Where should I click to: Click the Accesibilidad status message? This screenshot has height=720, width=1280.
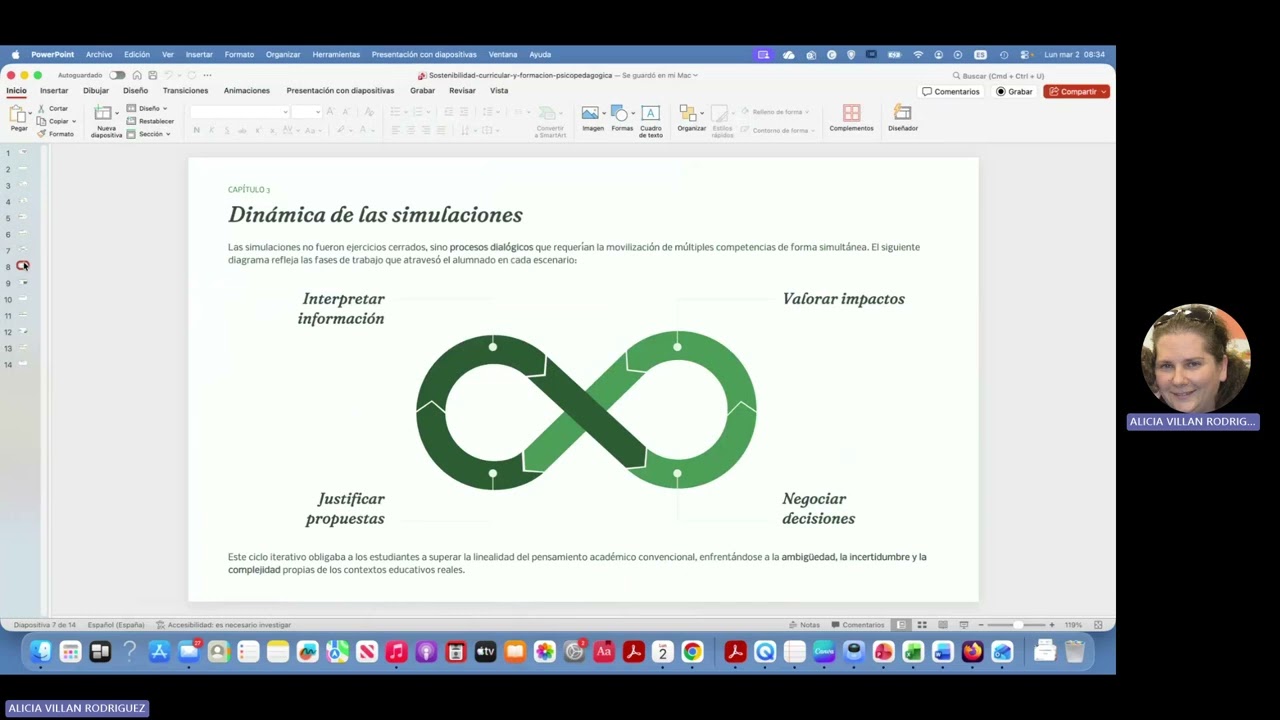click(x=223, y=625)
